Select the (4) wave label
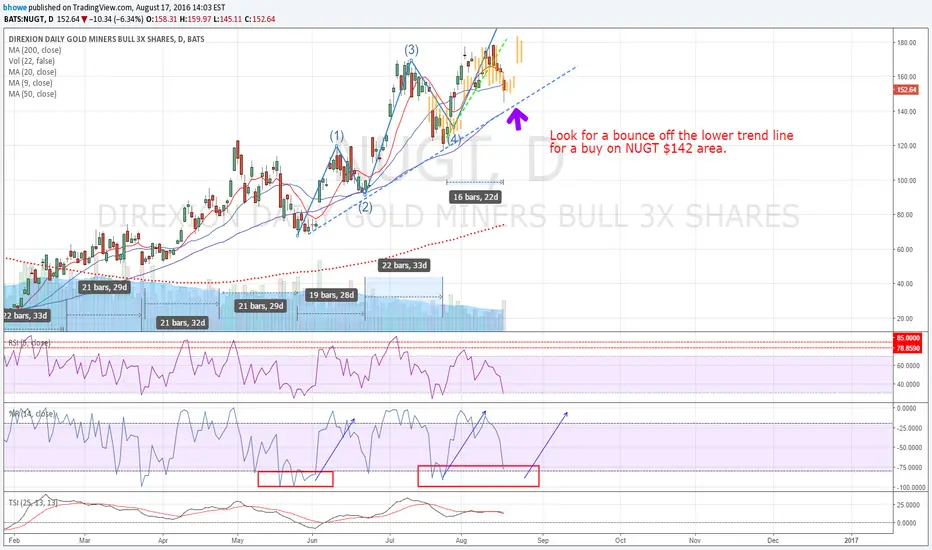Image resolution: width=932 pixels, height=550 pixels. [454, 140]
